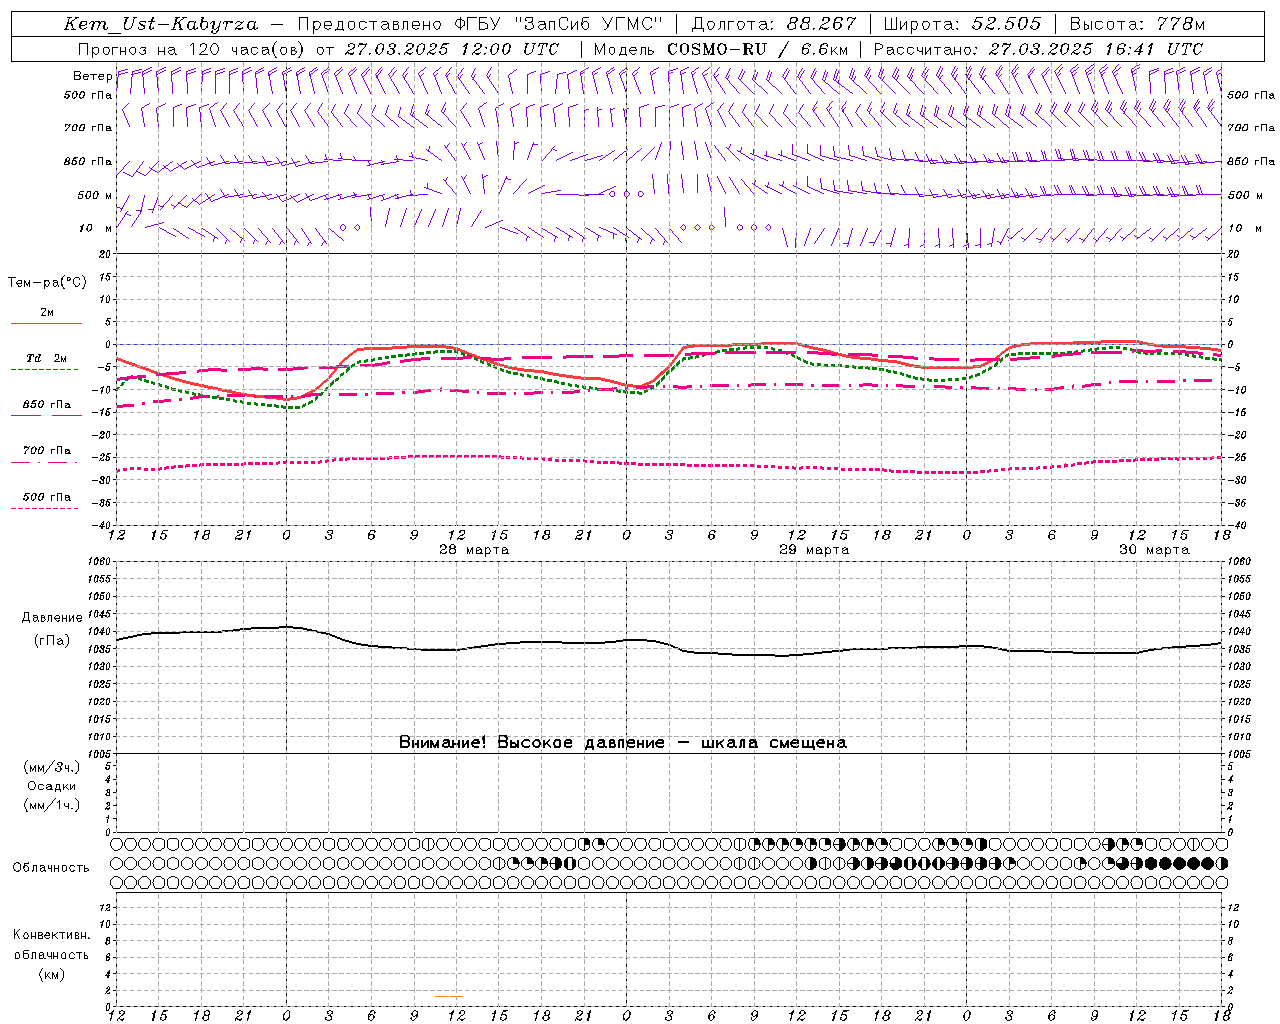Click the -40 value on left temperature axis
This screenshot has height=1024, width=1280.
pyautogui.click(x=103, y=525)
